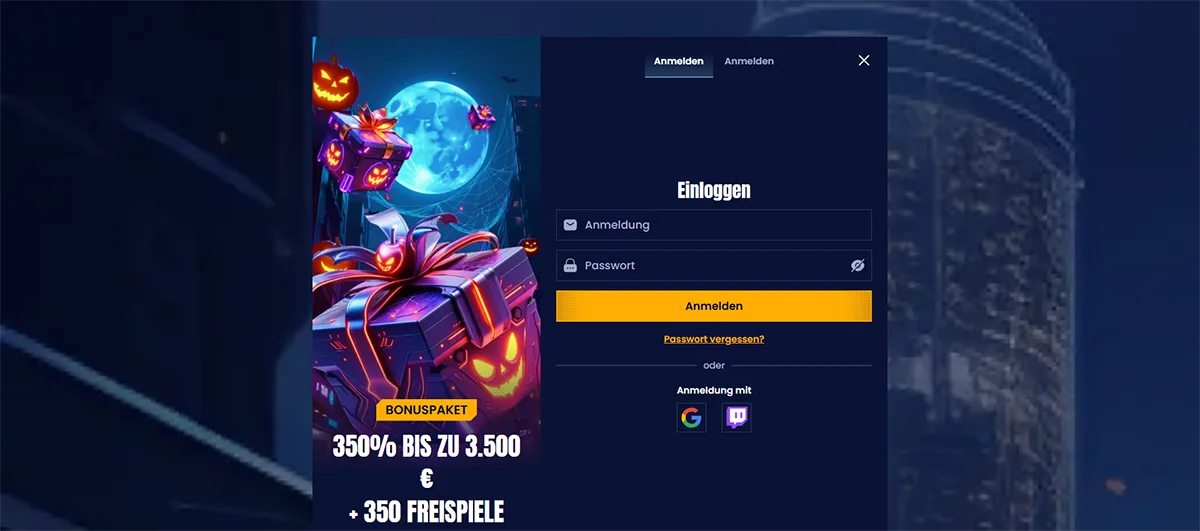
Task: Click the padlock icon in Passwort field
Action: (570, 266)
